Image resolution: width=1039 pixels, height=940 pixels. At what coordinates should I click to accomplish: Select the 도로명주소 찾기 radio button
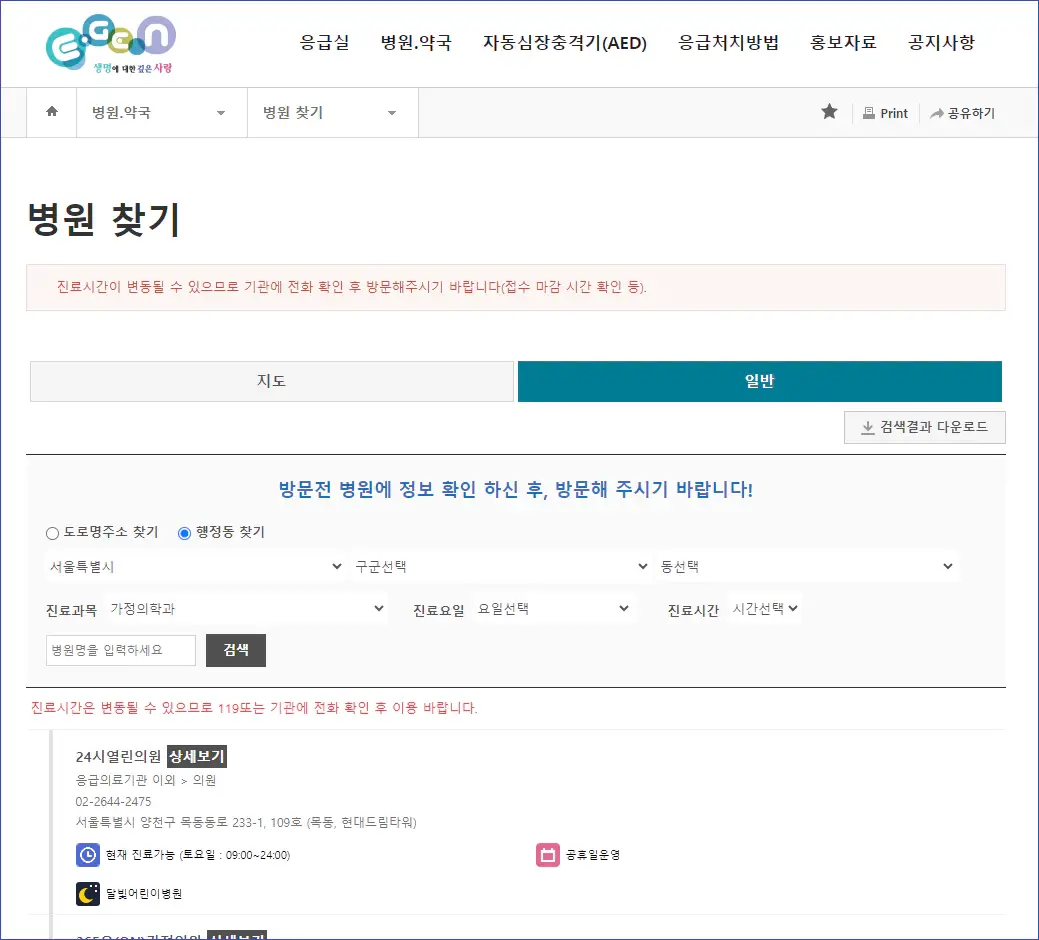click(52, 532)
